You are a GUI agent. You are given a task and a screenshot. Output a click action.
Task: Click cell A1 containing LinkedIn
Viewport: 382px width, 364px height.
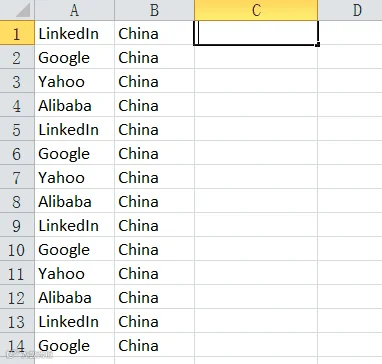click(x=75, y=33)
